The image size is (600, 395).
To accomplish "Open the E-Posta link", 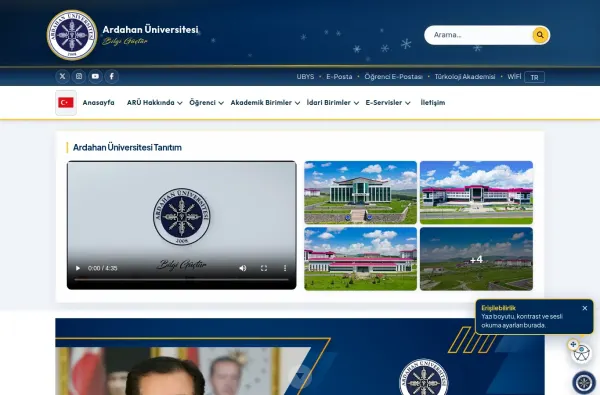I will tap(339, 77).
